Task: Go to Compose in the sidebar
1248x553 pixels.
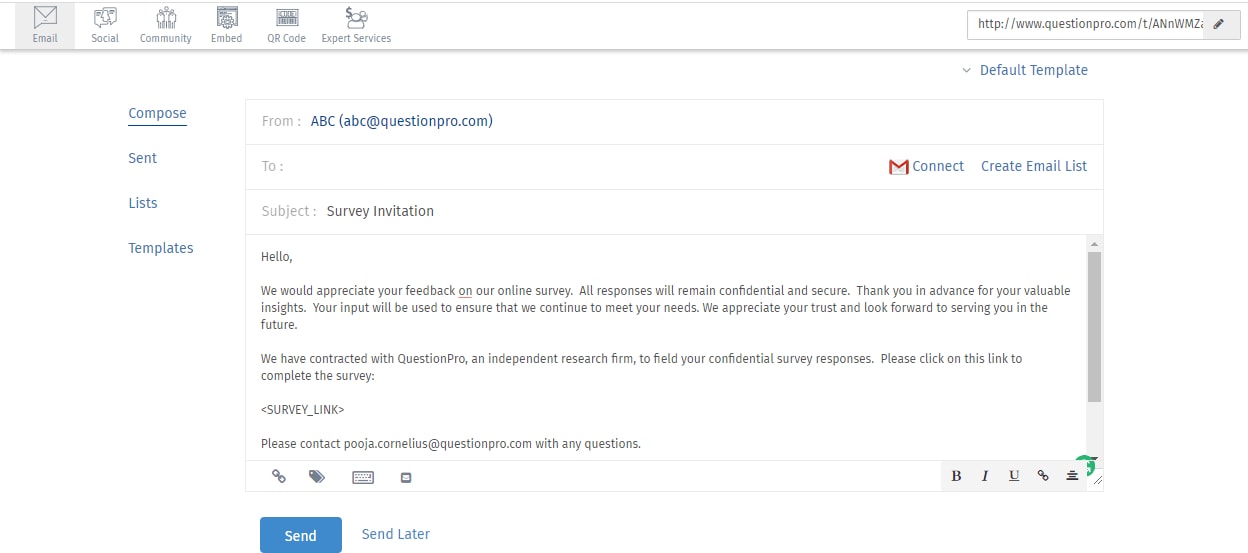Action: click(x=157, y=113)
